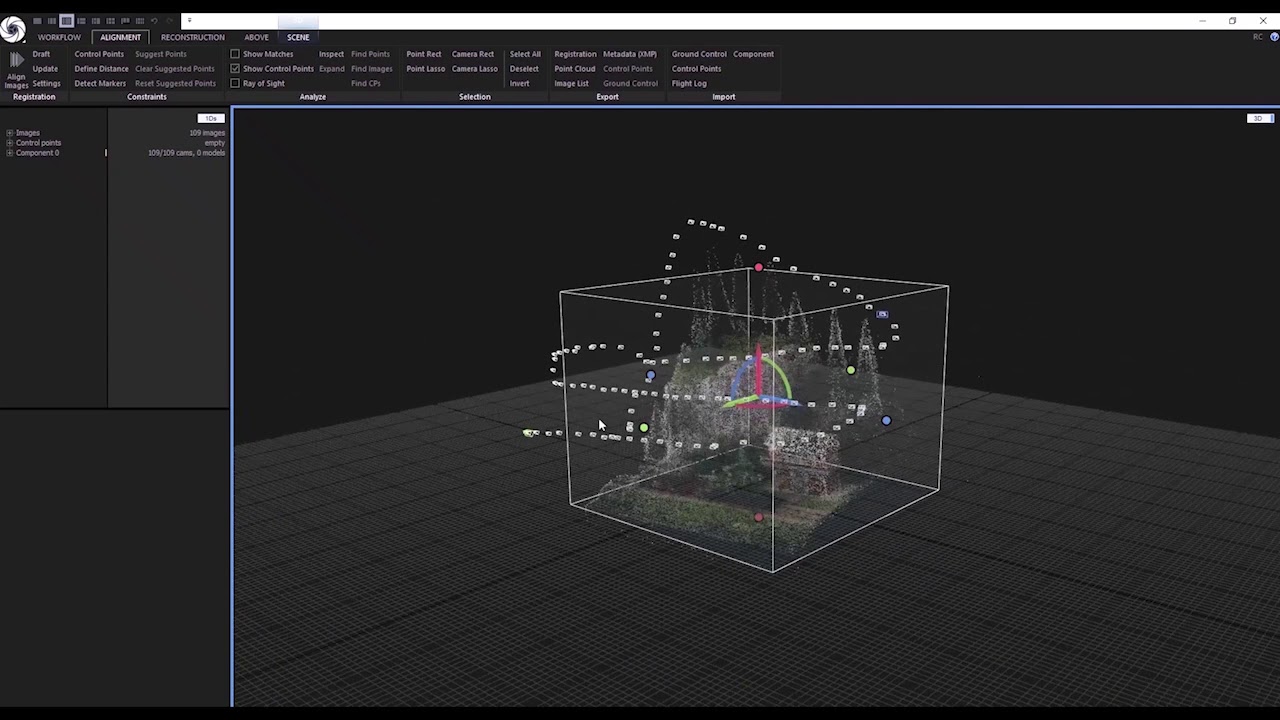Click the Align Images play icon

click(x=16, y=61)
